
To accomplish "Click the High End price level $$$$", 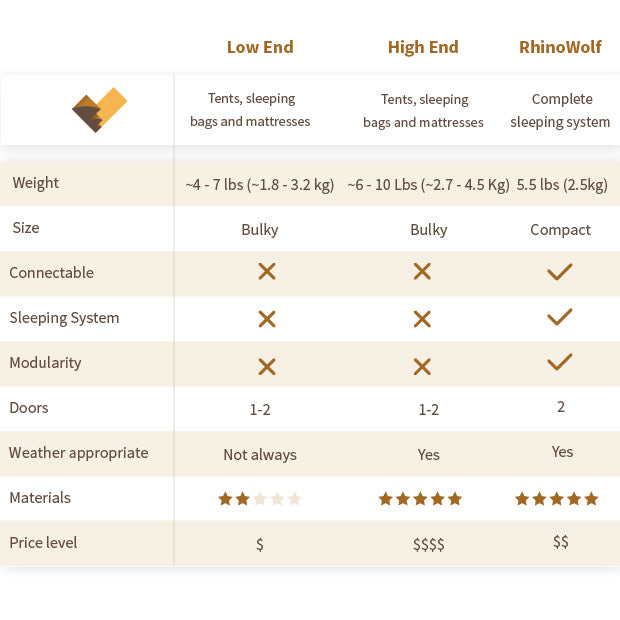I will tap(429, 545).
